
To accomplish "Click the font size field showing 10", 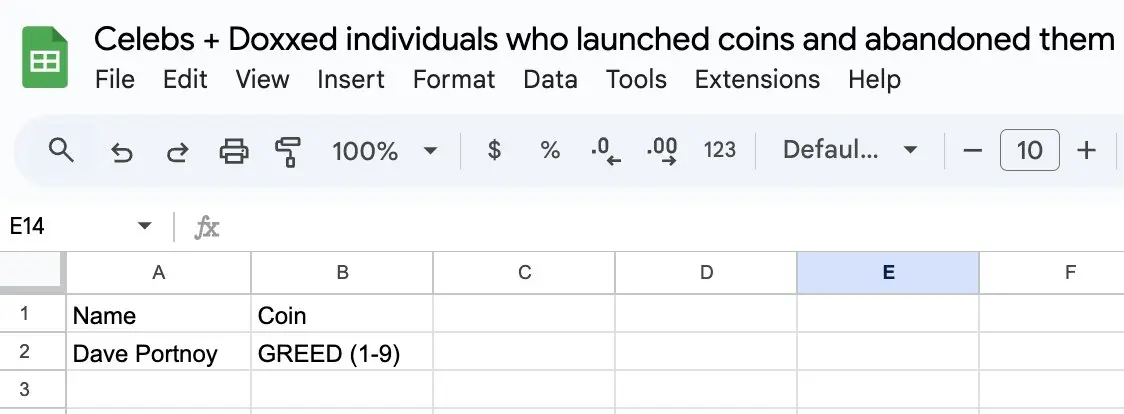I will pyautogui.click(x=1029, y=150).
